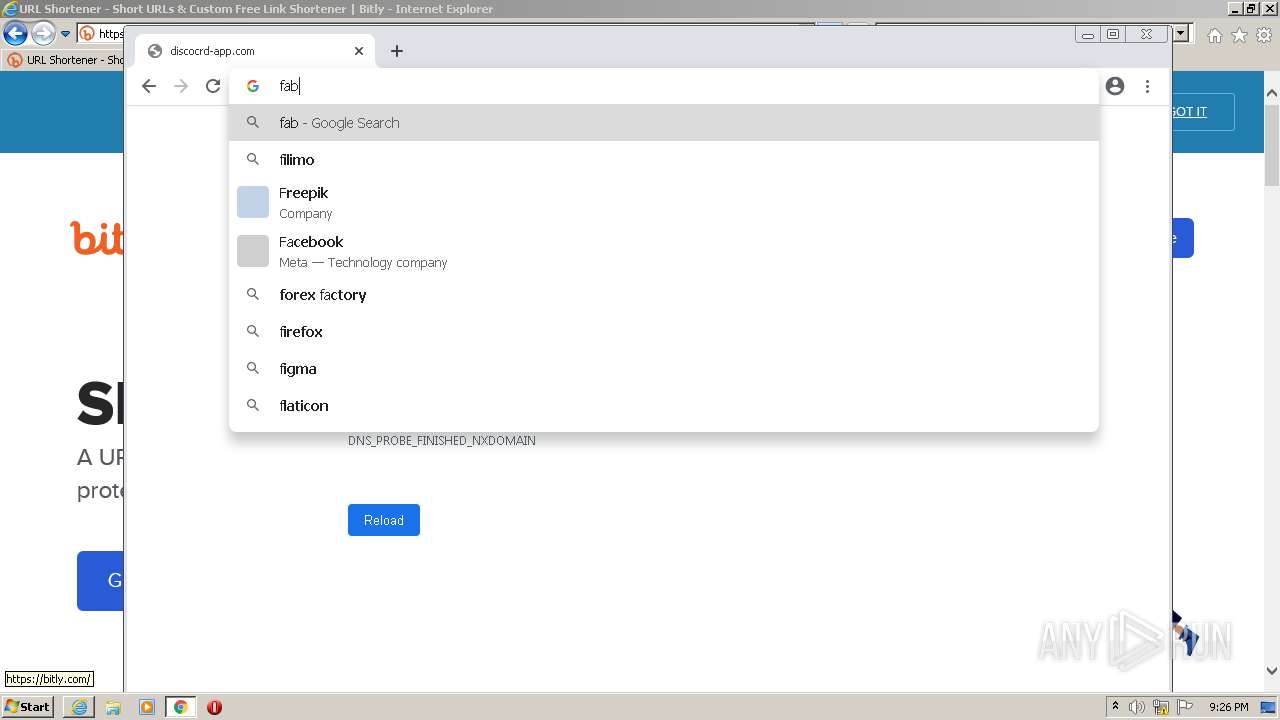Viewport: 1280px width, 720px height.
Task: Click the Freepik thumbnail image
Action: click(x=253, y=202)
